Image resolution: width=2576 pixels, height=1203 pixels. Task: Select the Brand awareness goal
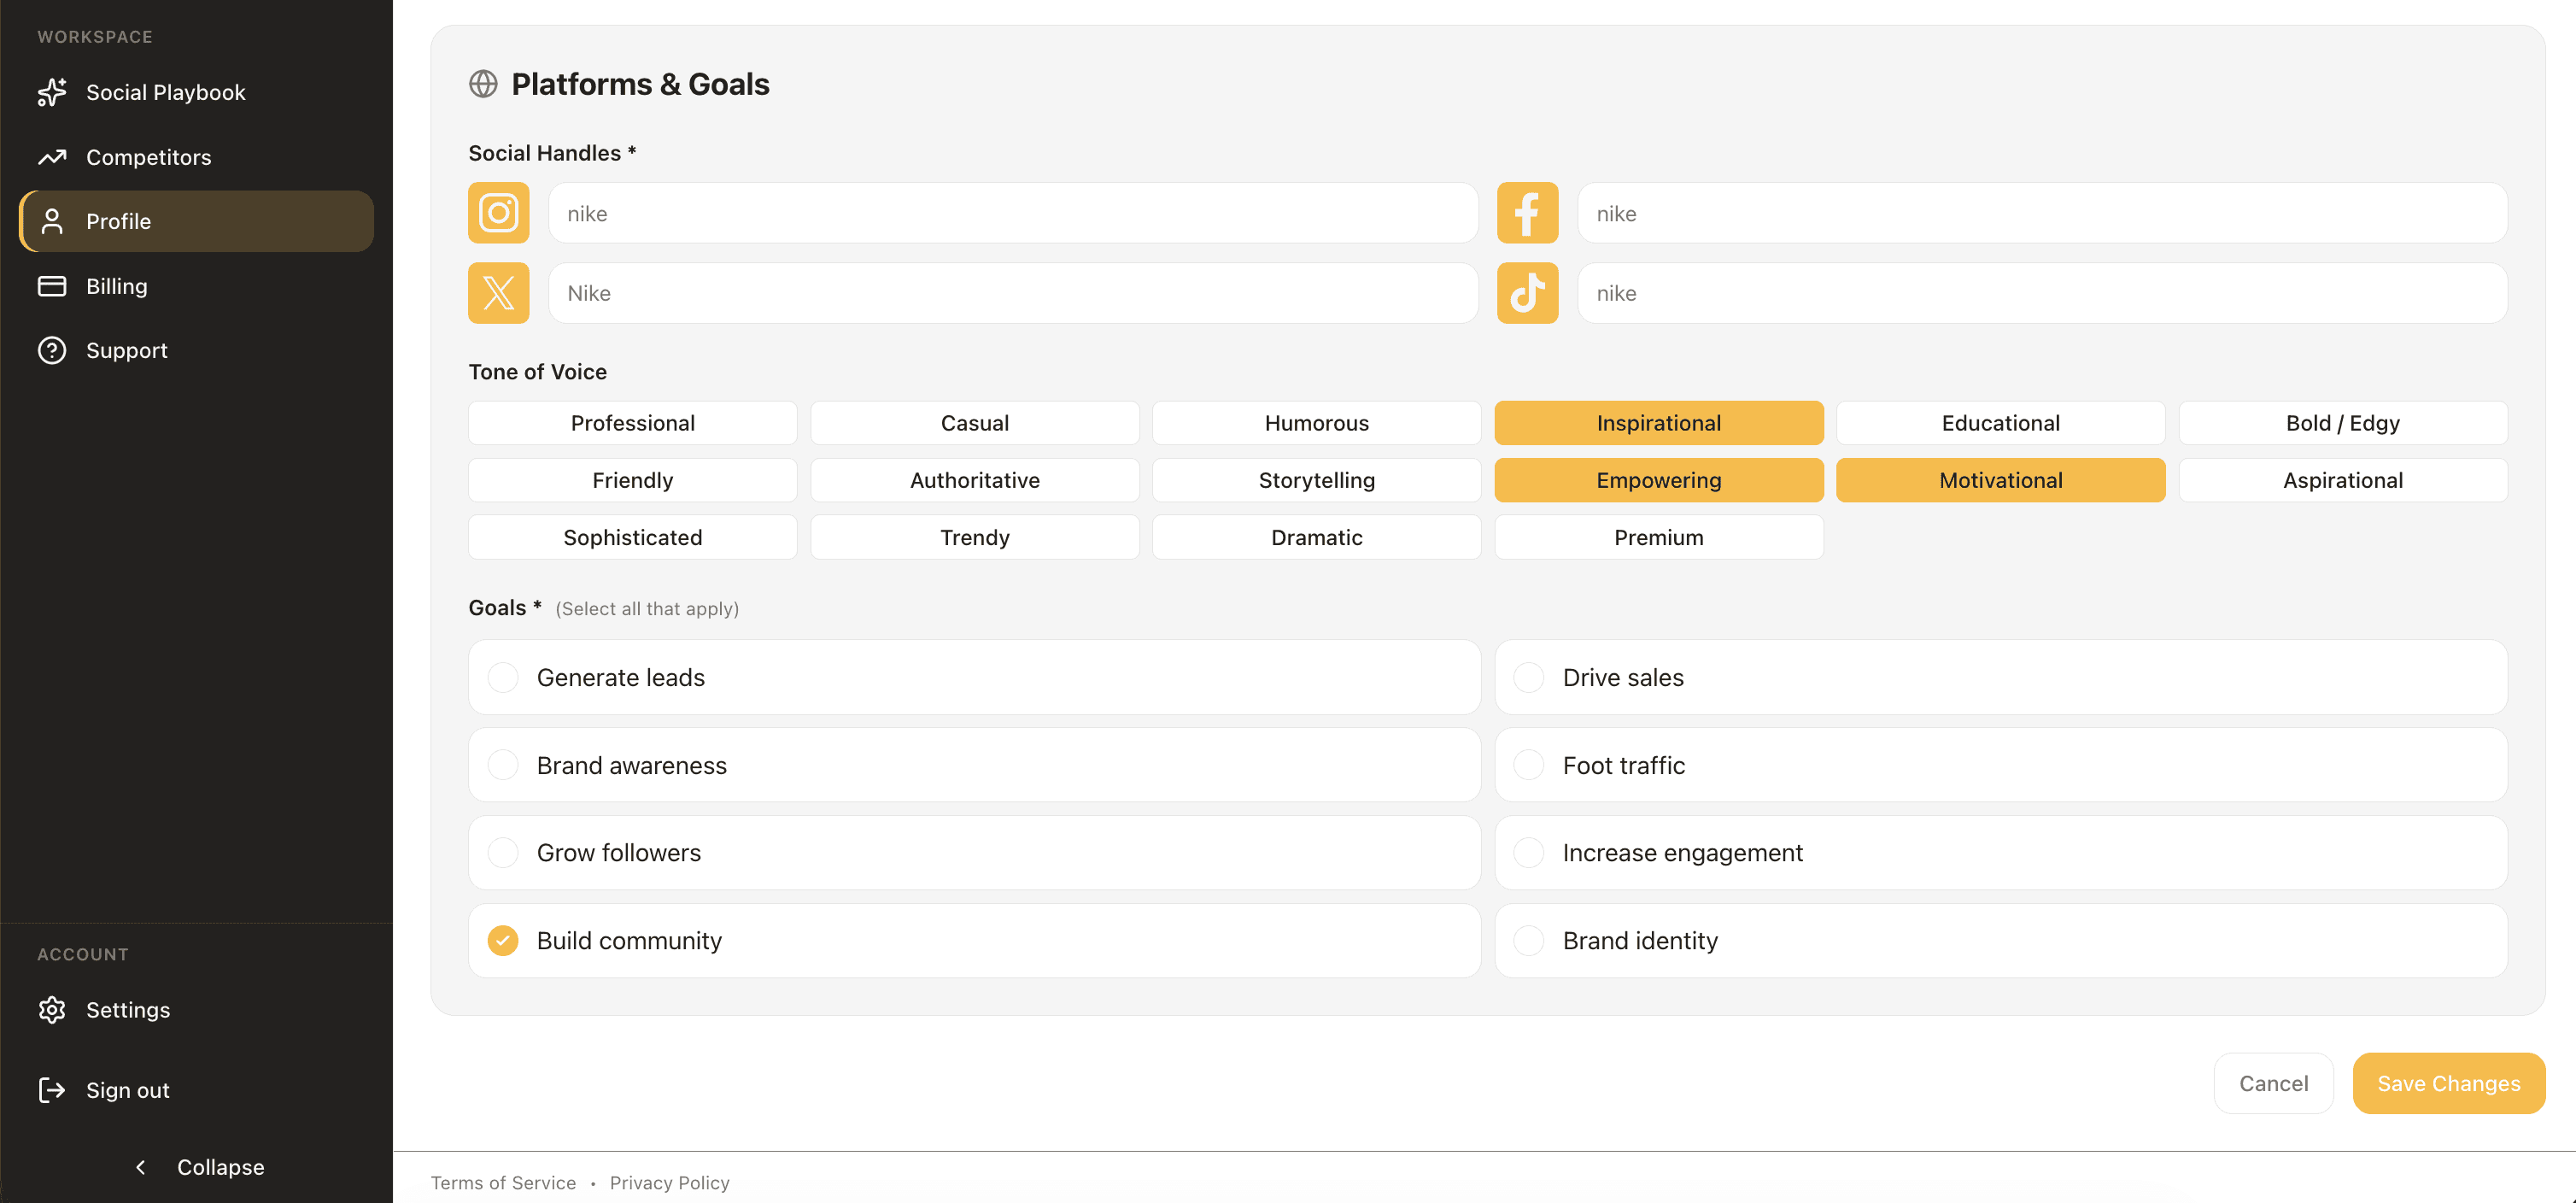point(503,764)
